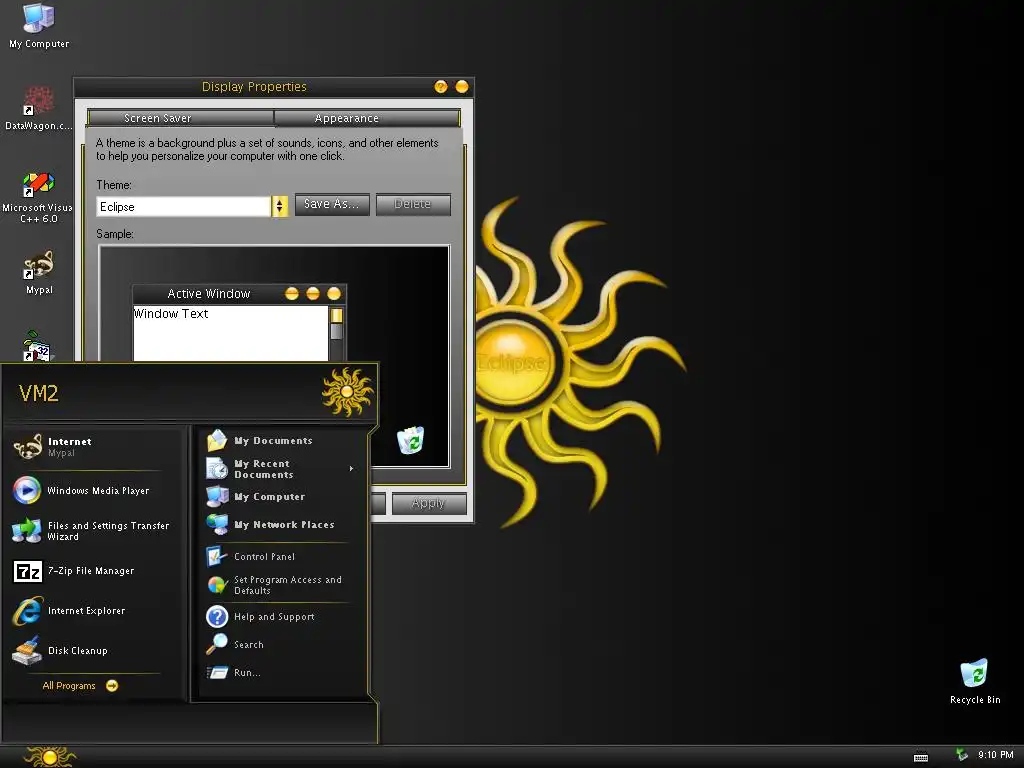Image resolution: width=1024 pixels, height=768 pixels.
Task: Click the Save As... button
Action: point(332,204)
